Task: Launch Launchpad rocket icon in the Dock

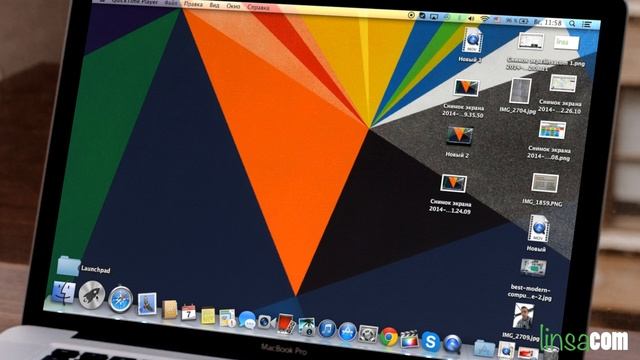Action: click(x=92, y=295)
